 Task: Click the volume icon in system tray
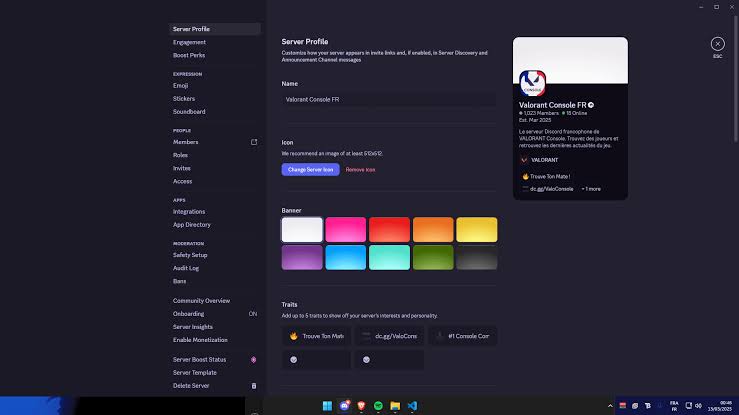[698, 406]
